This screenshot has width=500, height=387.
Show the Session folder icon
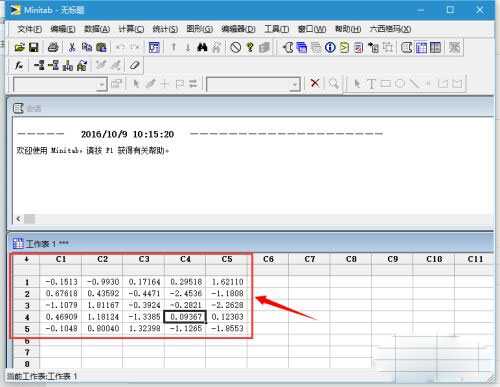[x=288, y=47]
